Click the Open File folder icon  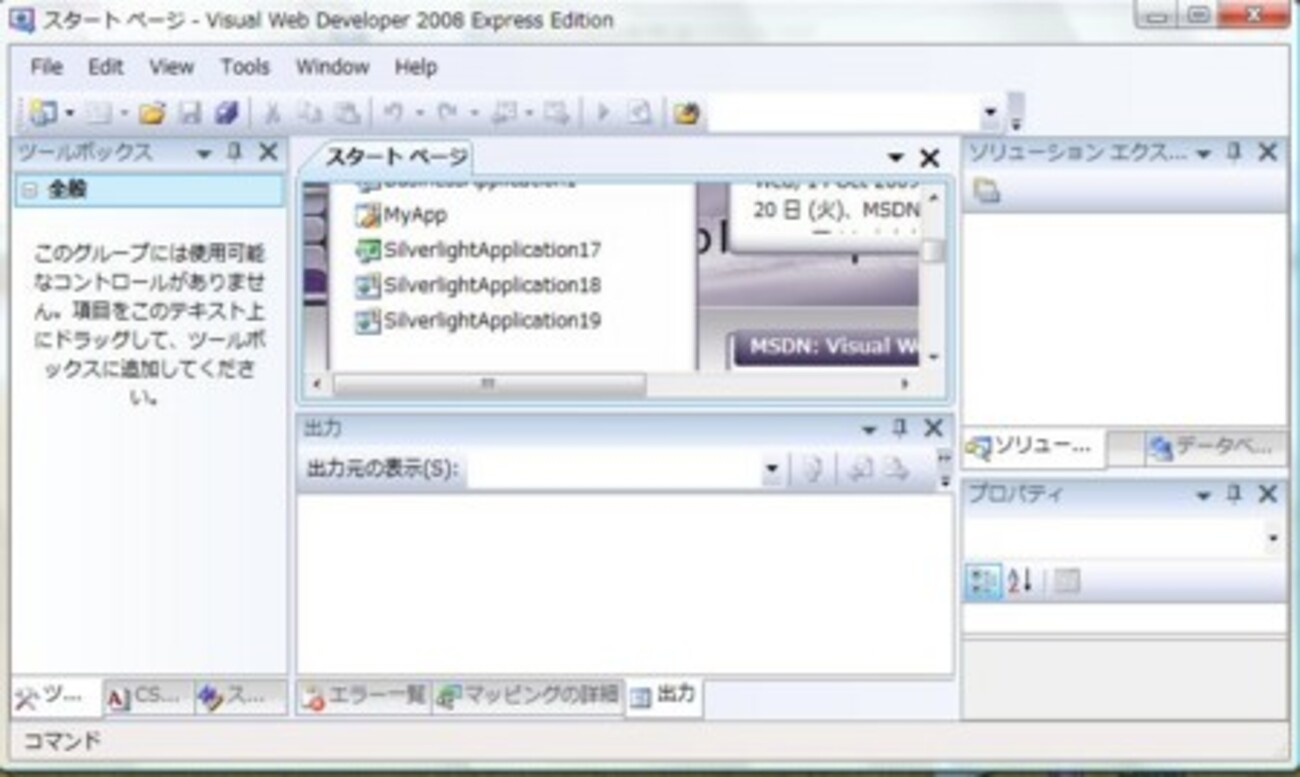[x=151, y=114]
